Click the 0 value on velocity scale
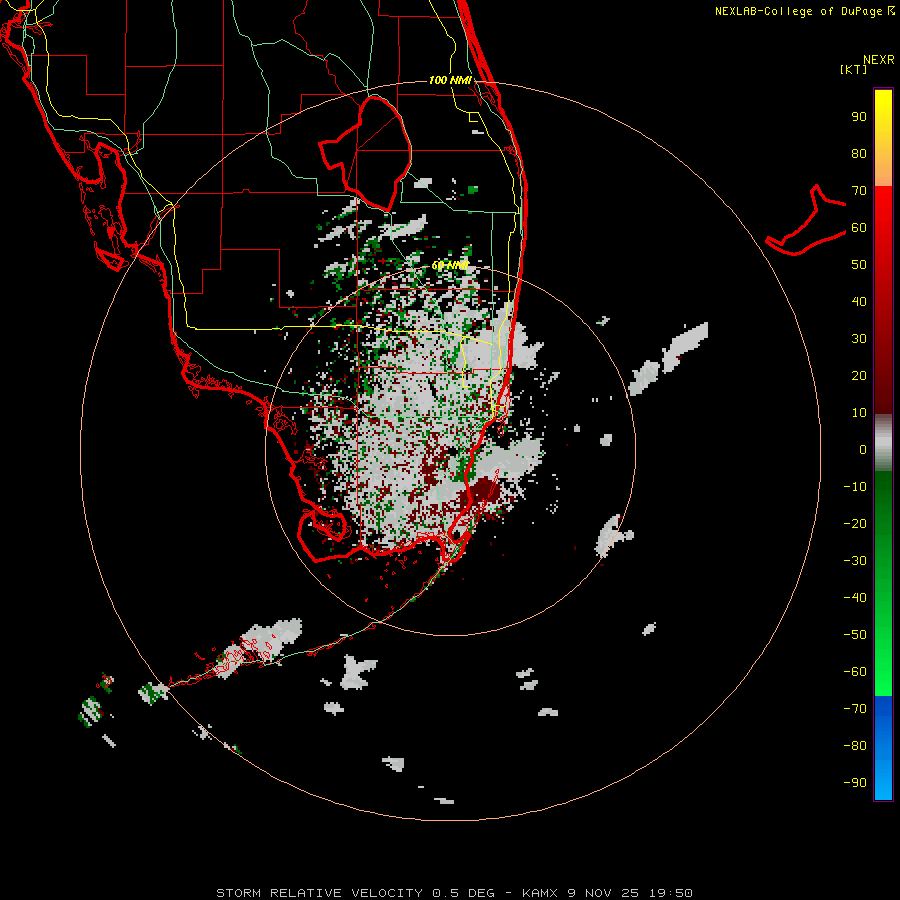The image size is (900, 900). point(863,450)
